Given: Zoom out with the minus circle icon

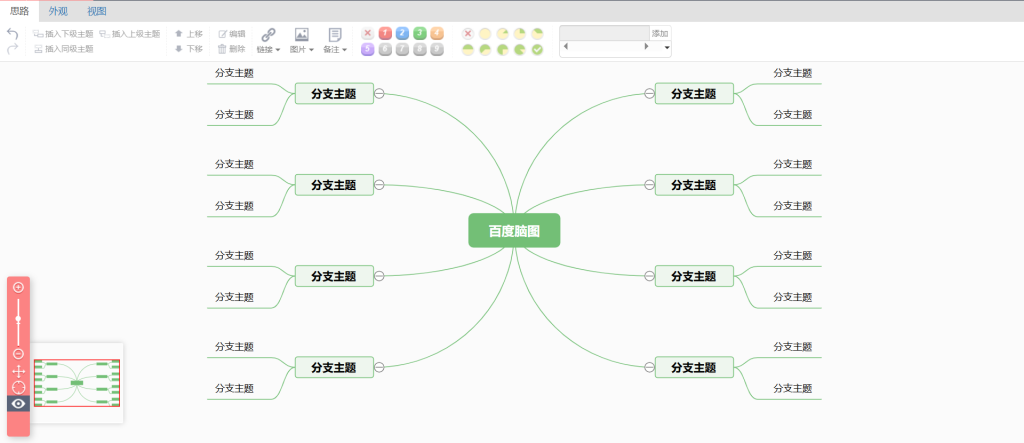Looking at the screenshot, I should pos(18,354).
